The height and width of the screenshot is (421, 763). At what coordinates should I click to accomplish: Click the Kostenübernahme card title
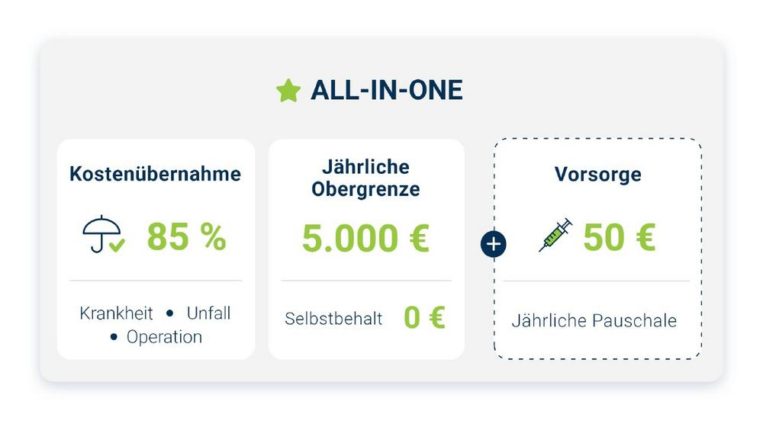tap(155, 174)
